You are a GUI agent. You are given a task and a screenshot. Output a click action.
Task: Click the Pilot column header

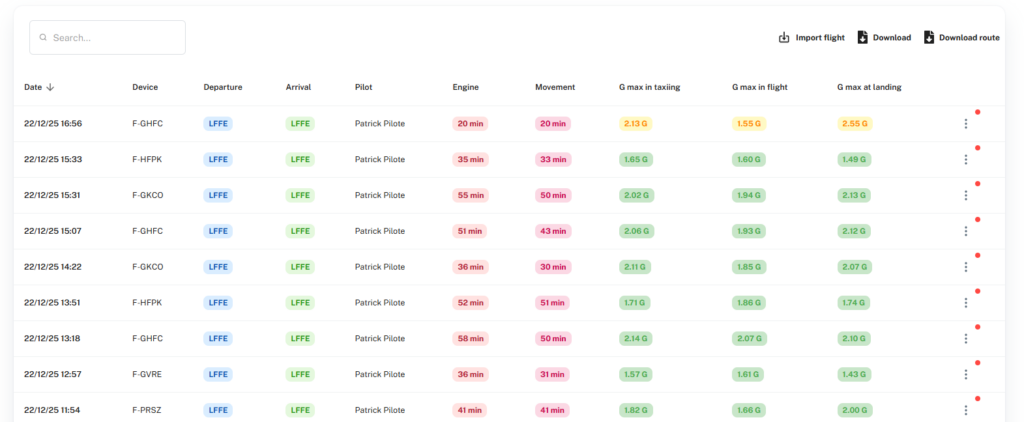364,87
